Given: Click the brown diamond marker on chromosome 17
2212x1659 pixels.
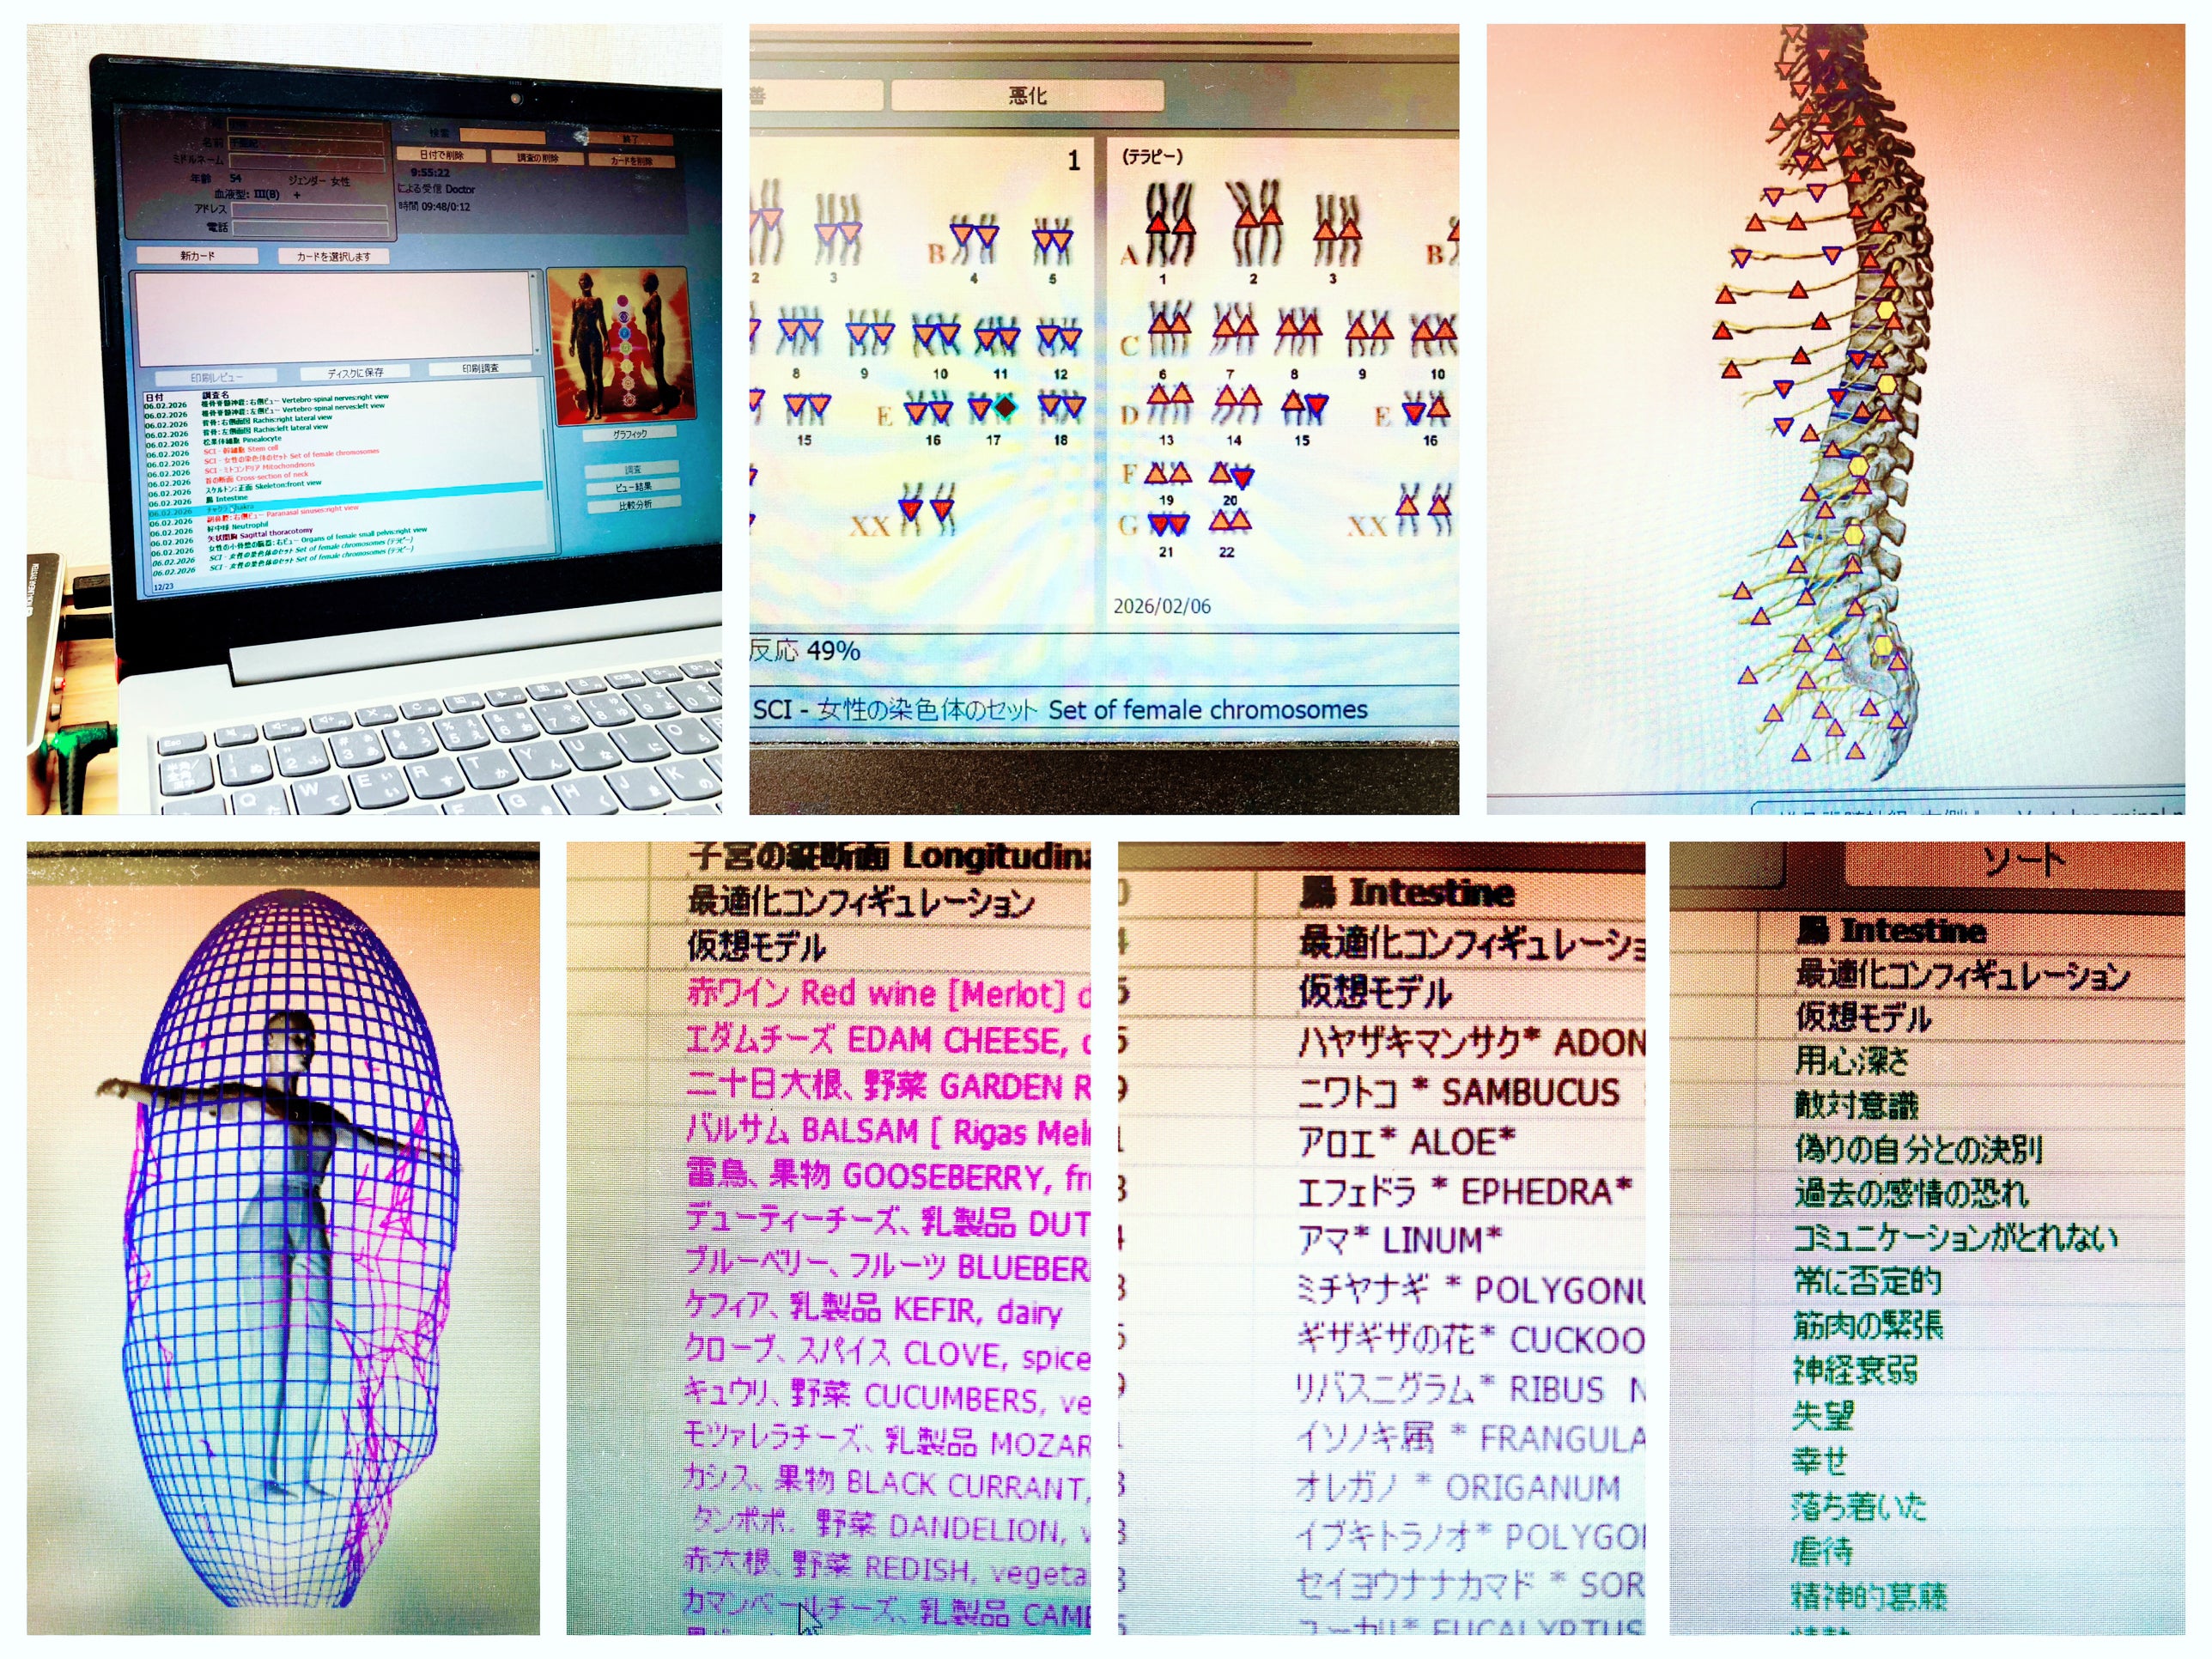Looking at the screenshot, I should [x=1005, y=406].
